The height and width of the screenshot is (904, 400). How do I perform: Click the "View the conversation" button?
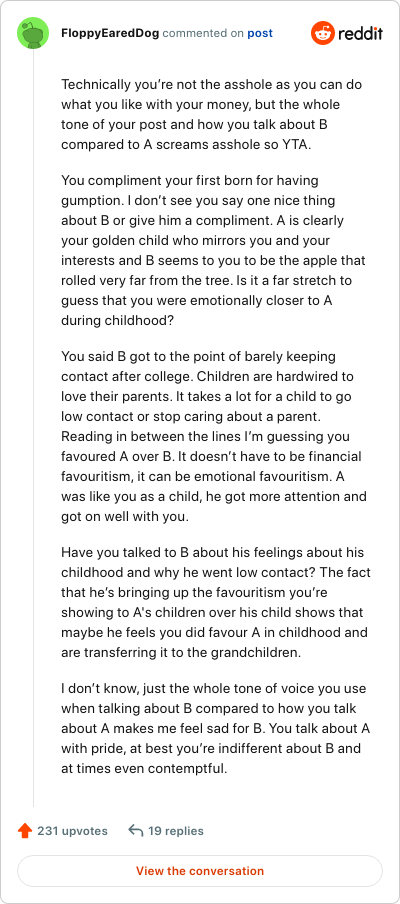(200, 871)
